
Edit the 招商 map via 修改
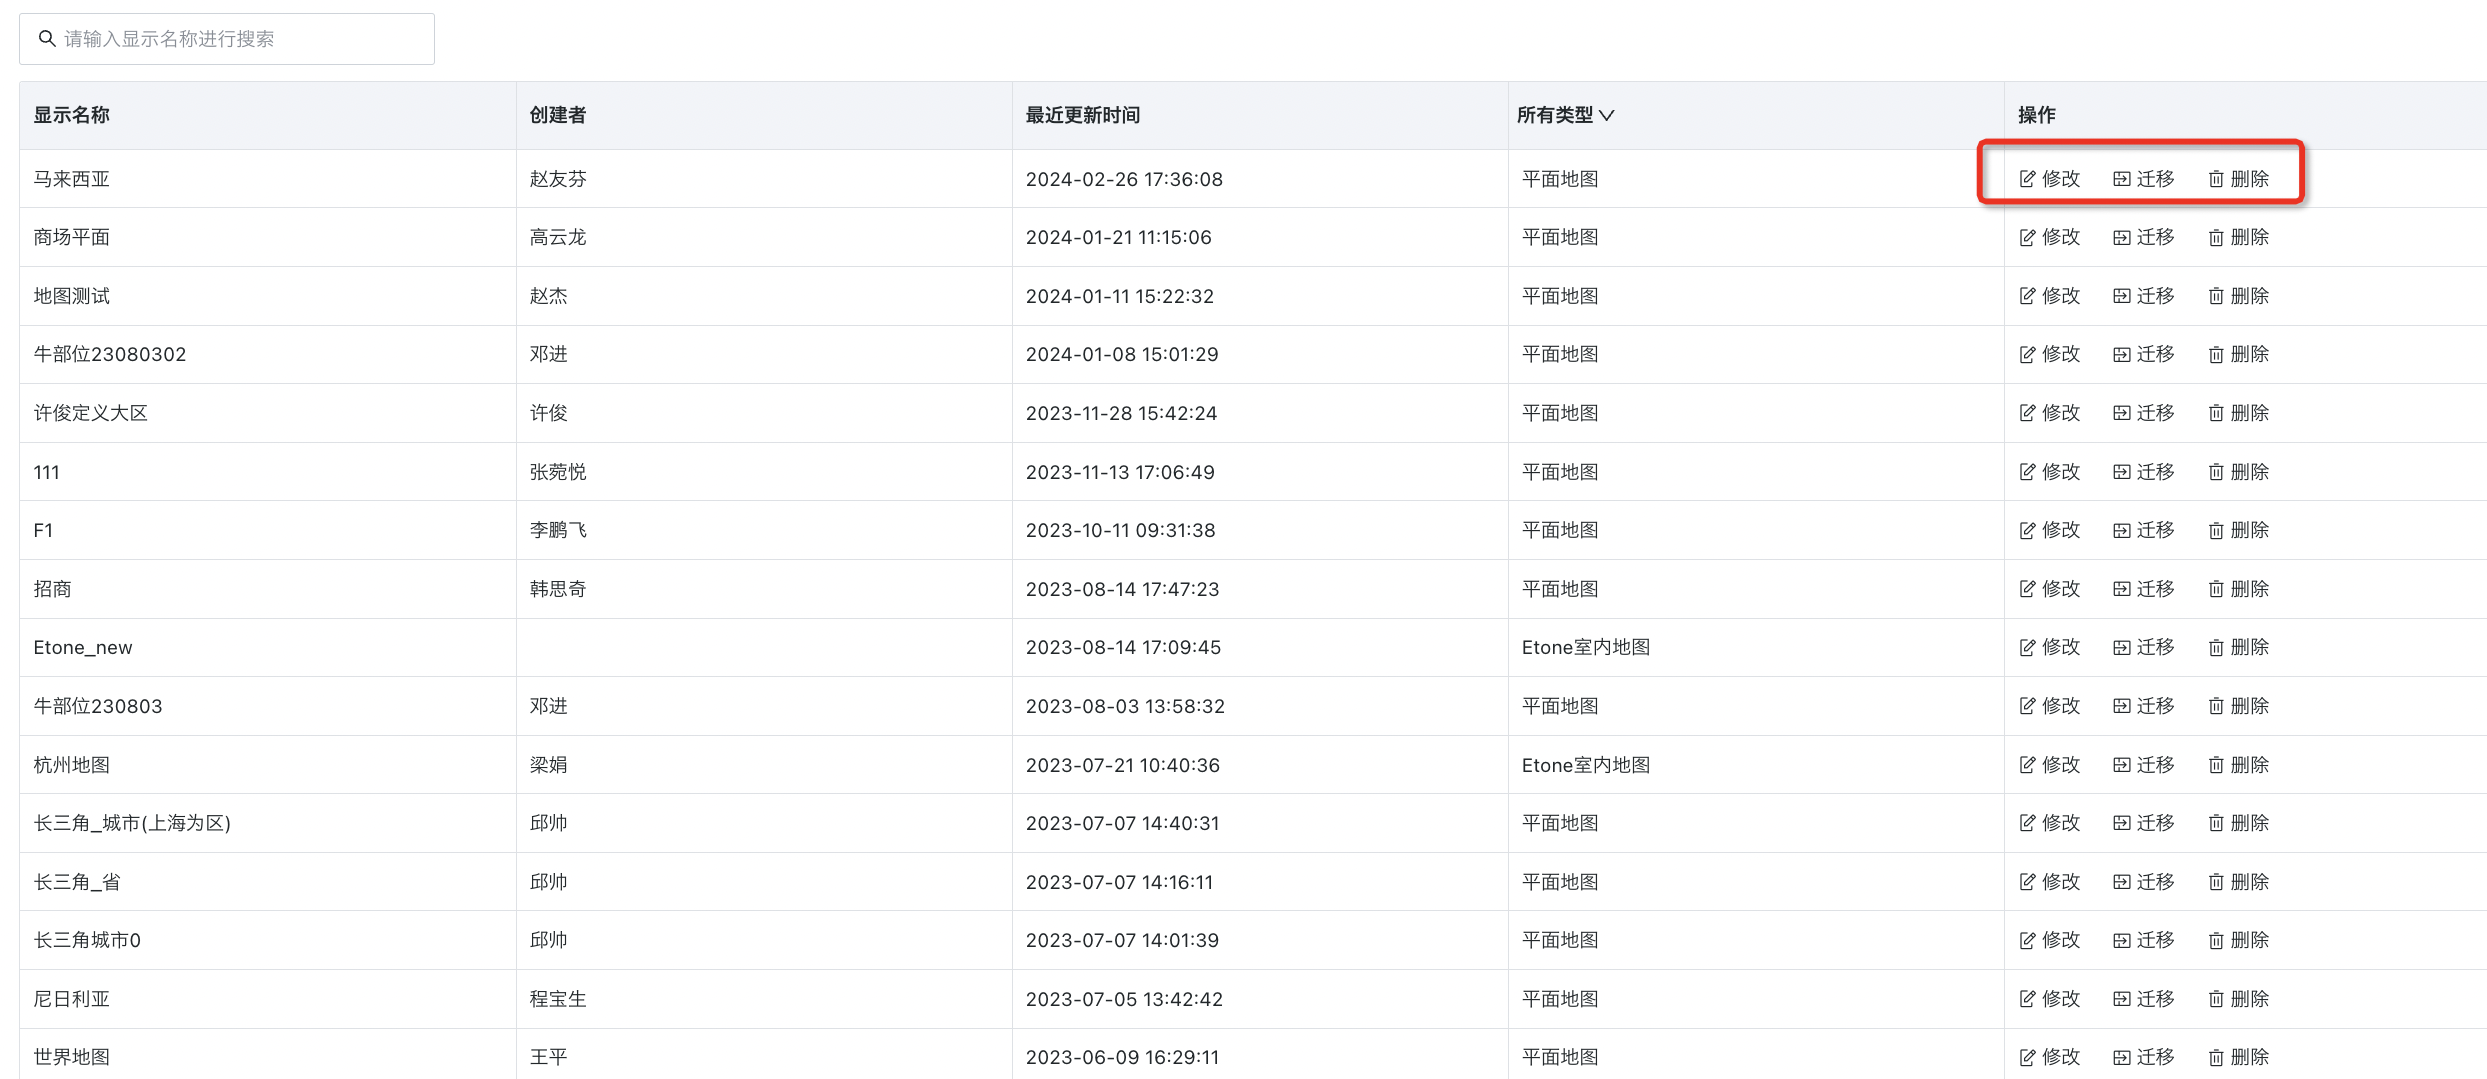point(2050,589)
